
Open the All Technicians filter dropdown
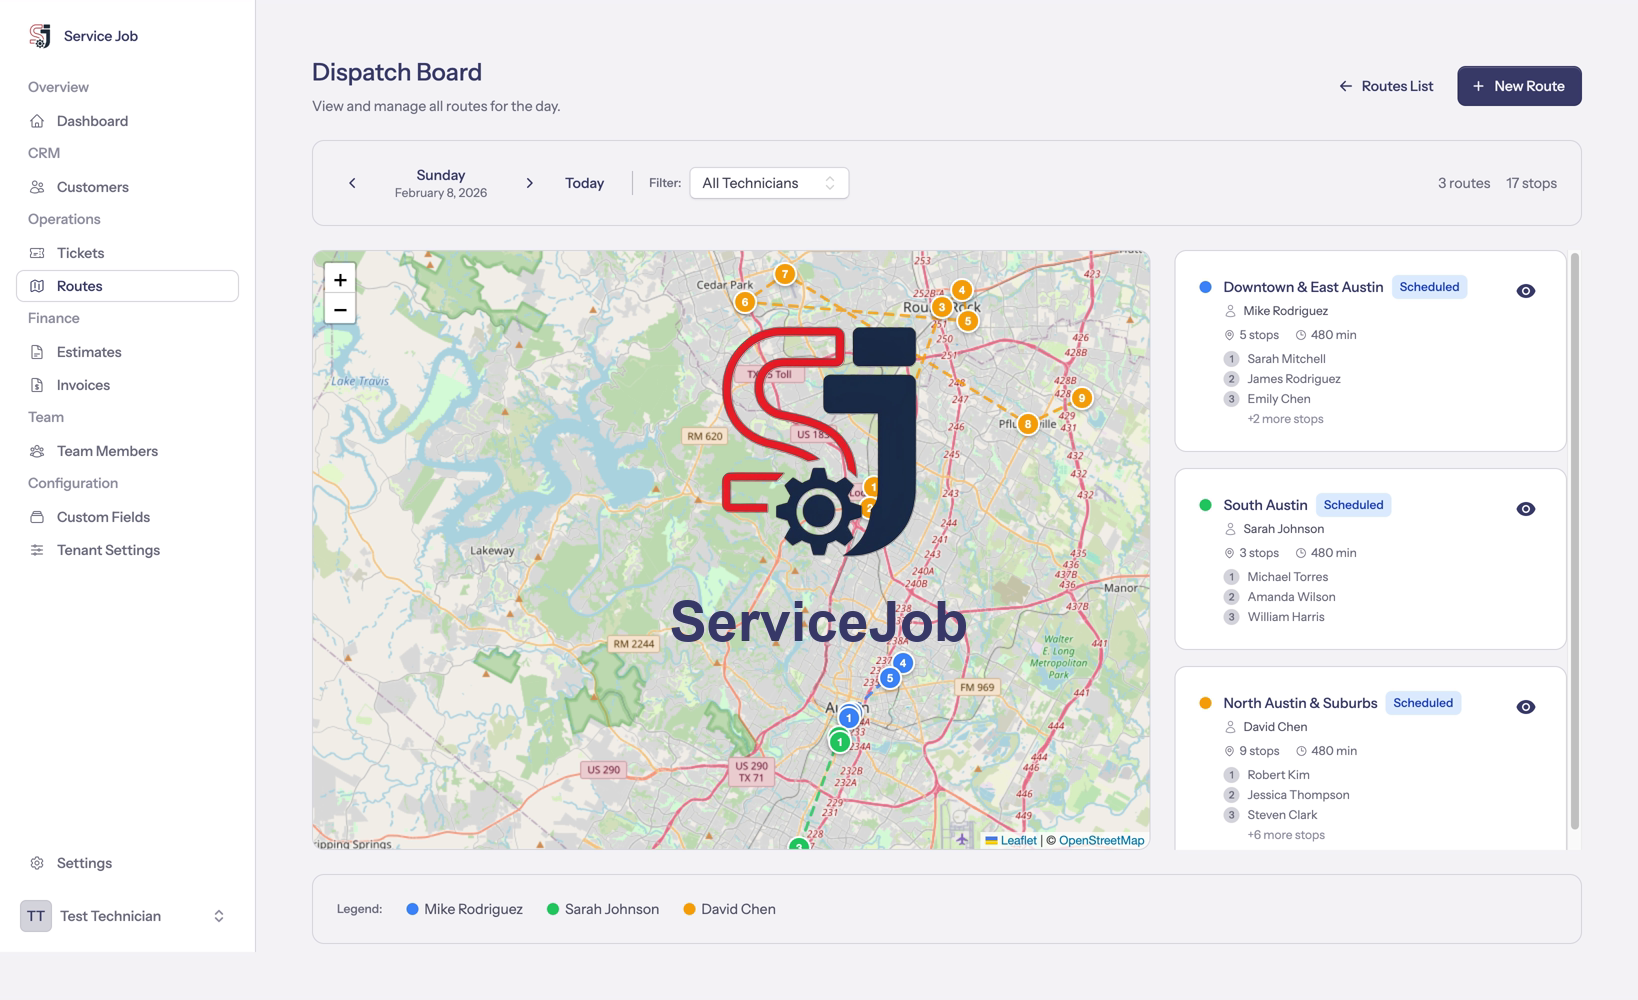coord(768,182)
